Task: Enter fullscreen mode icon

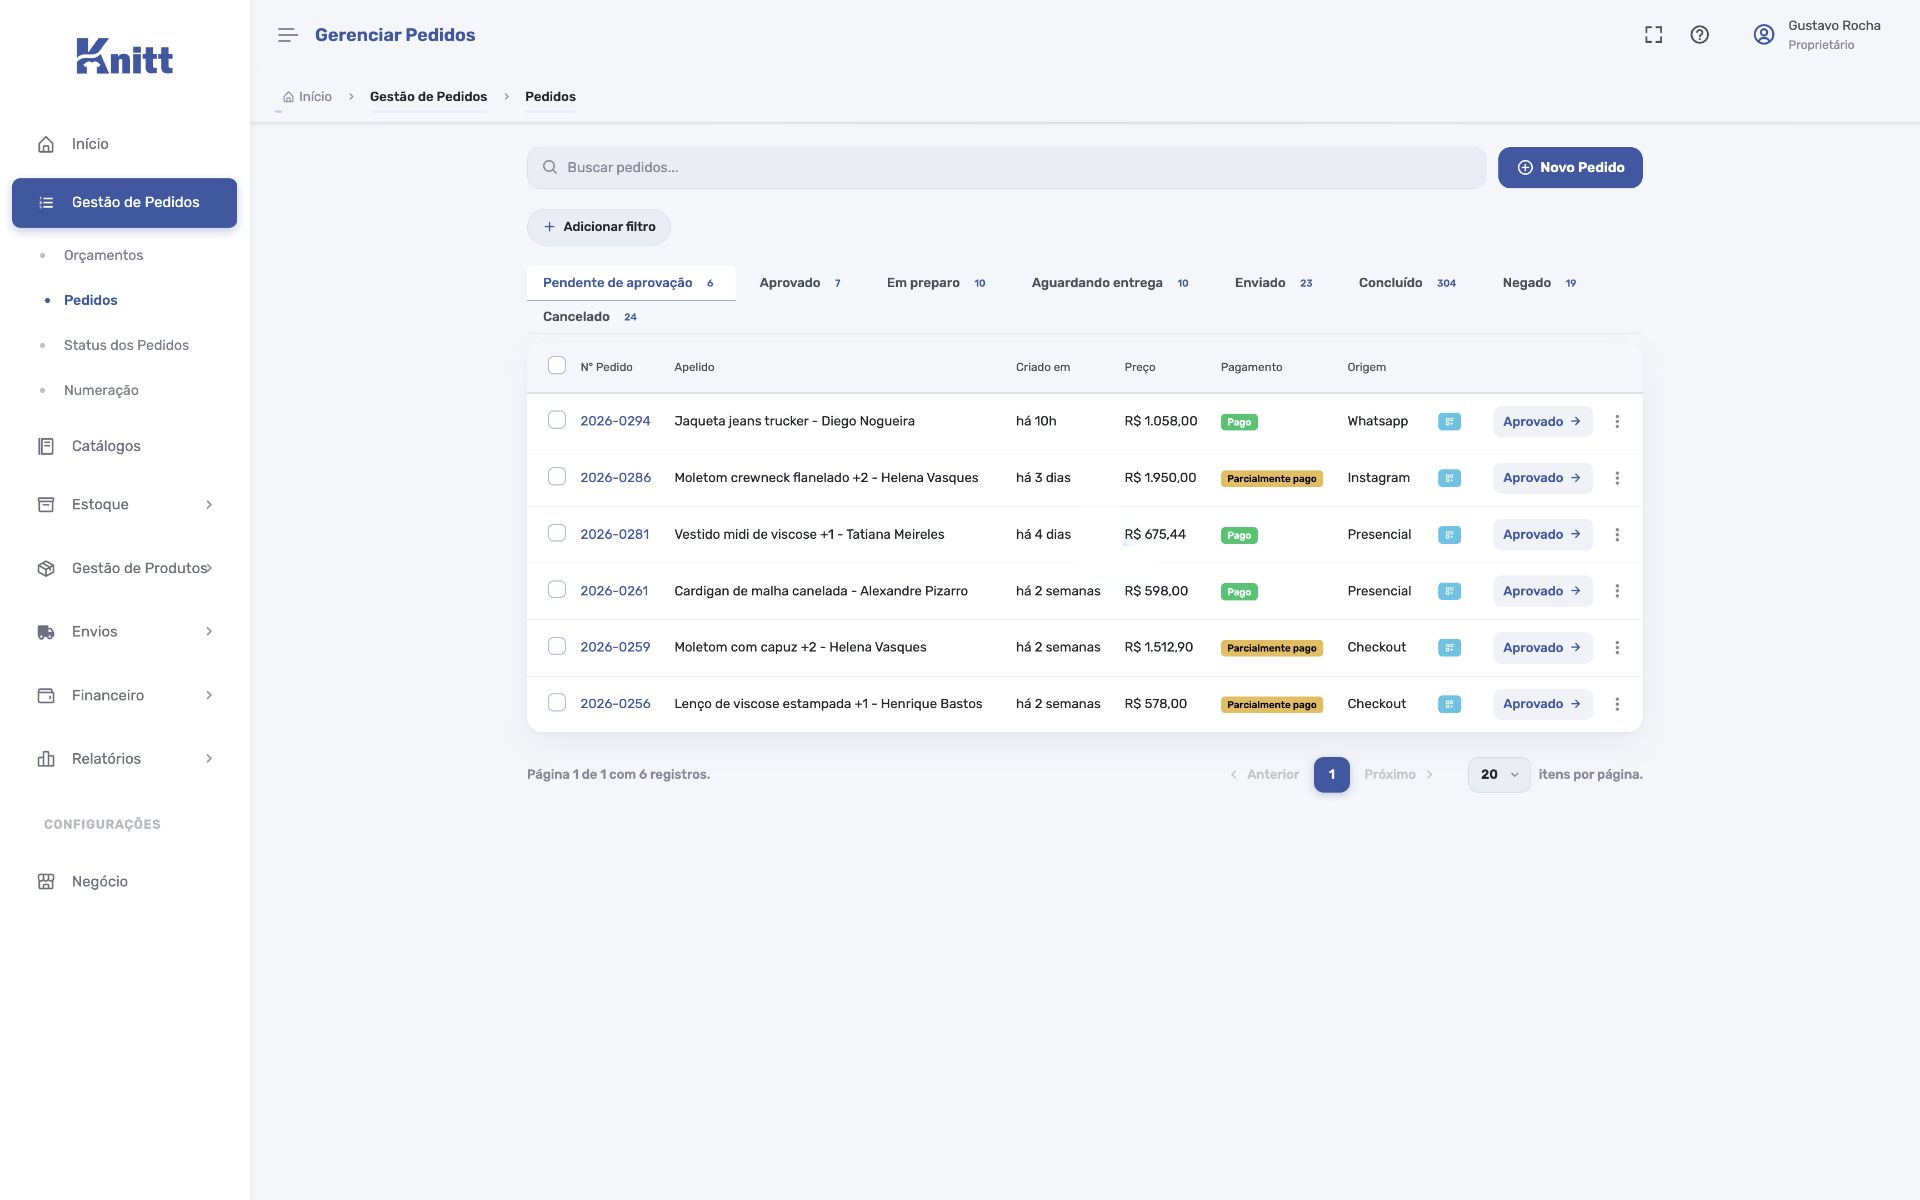Action: pos(1654,35)
